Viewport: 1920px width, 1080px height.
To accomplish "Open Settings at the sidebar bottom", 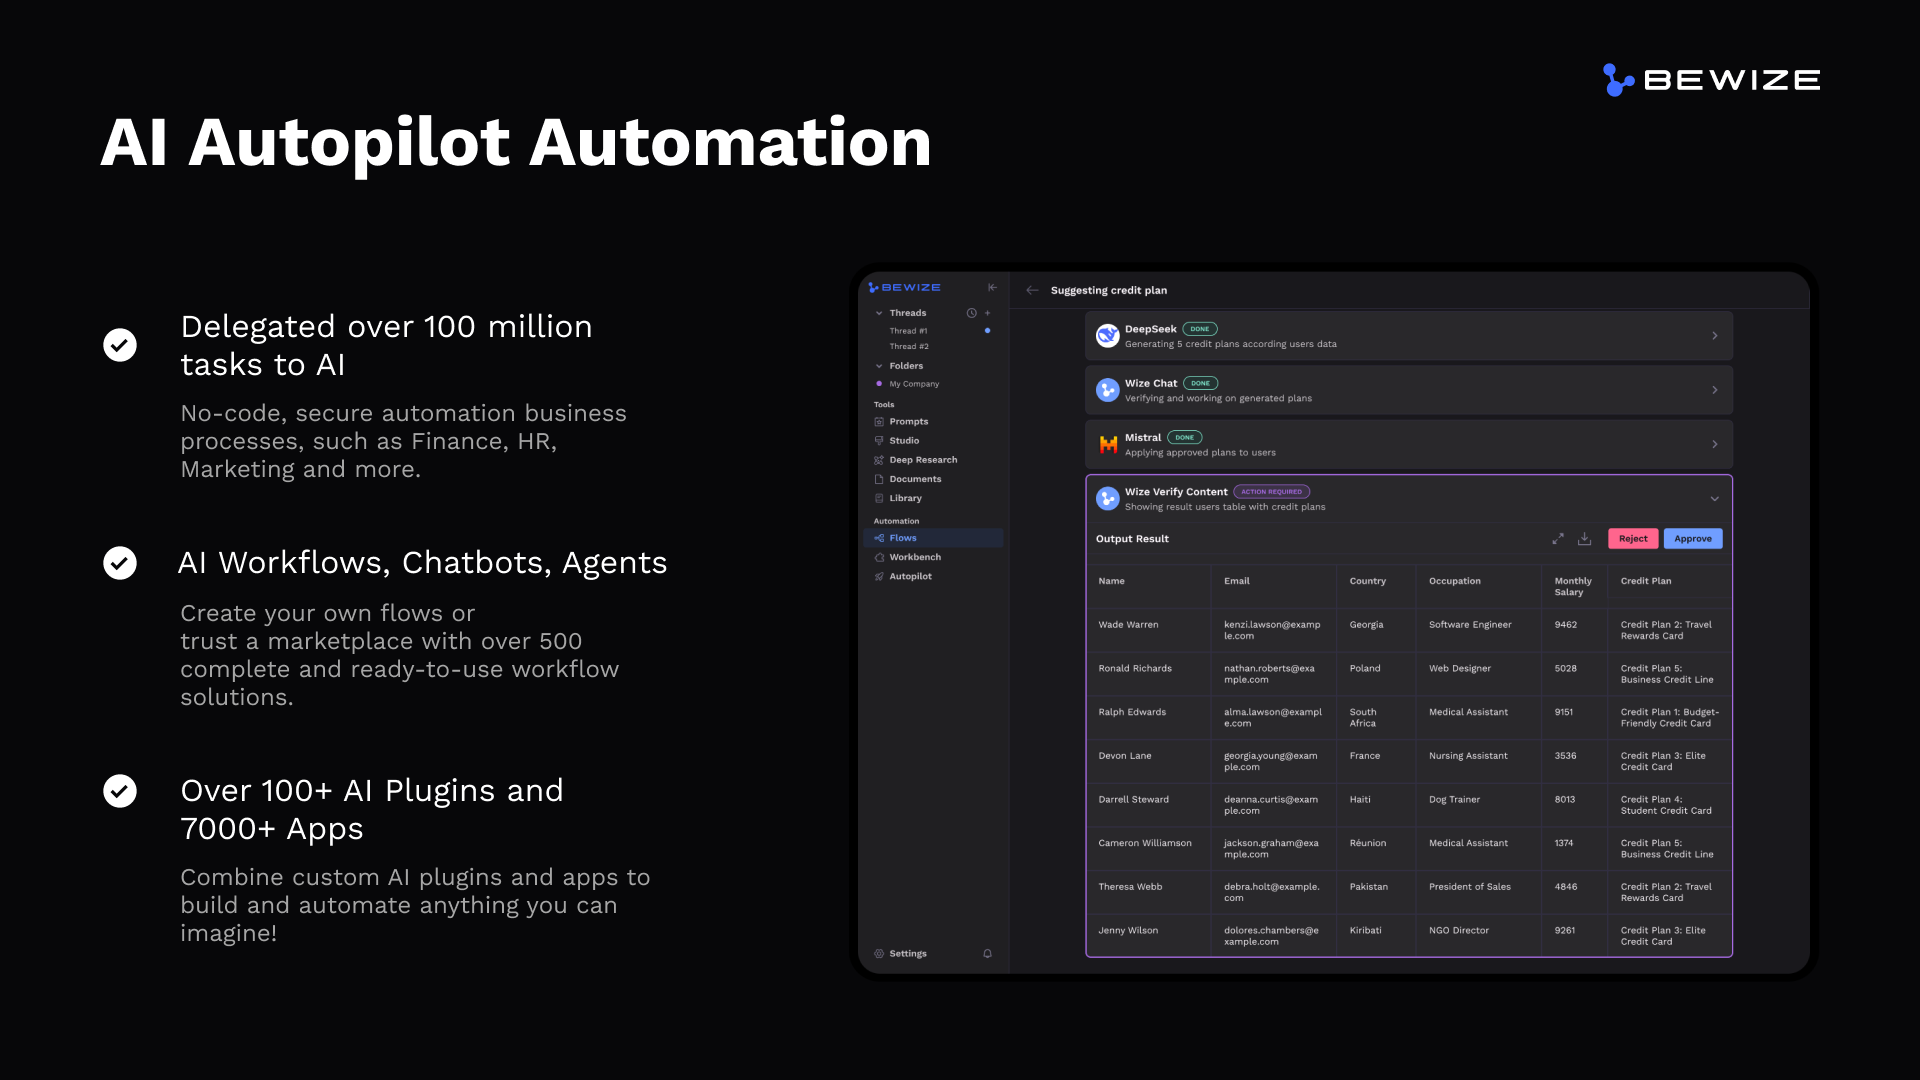I will 907,954.
